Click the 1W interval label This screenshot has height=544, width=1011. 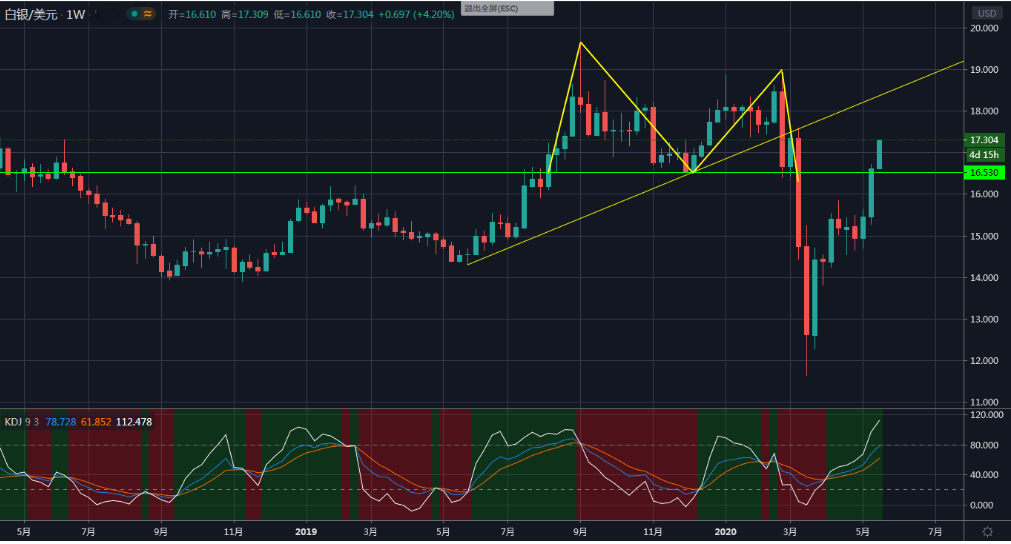(75, 14)
